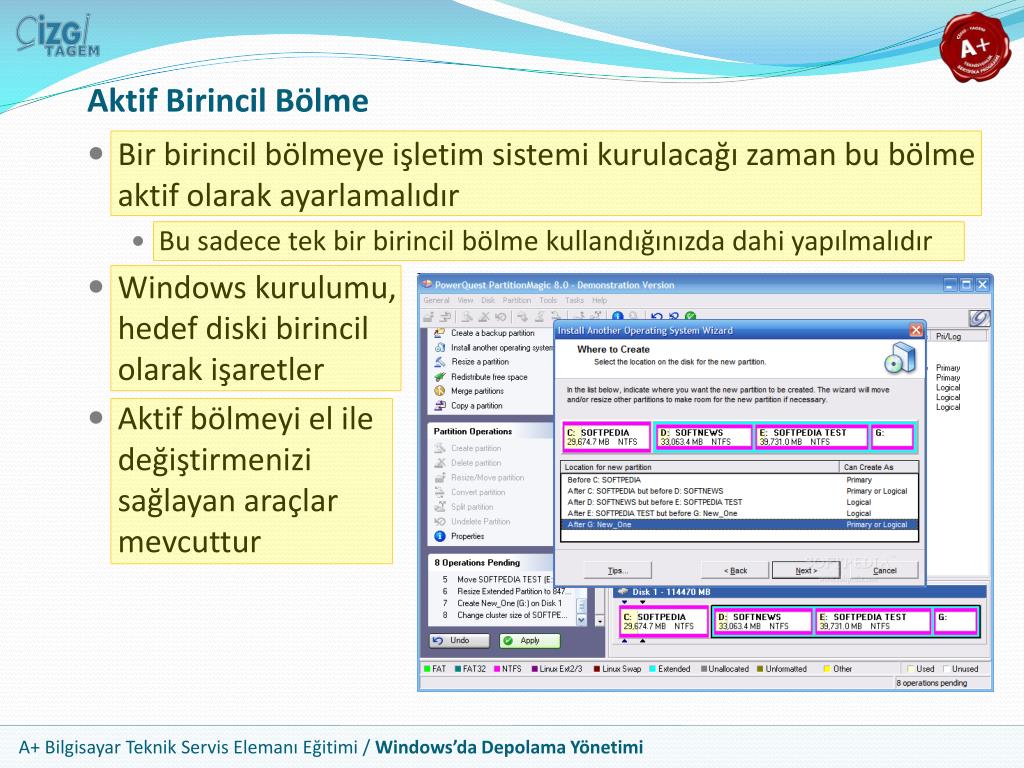
Task: Click footer text 'Windows'da Depolama Yönetimi'
Action: click(x=509, y=747)
